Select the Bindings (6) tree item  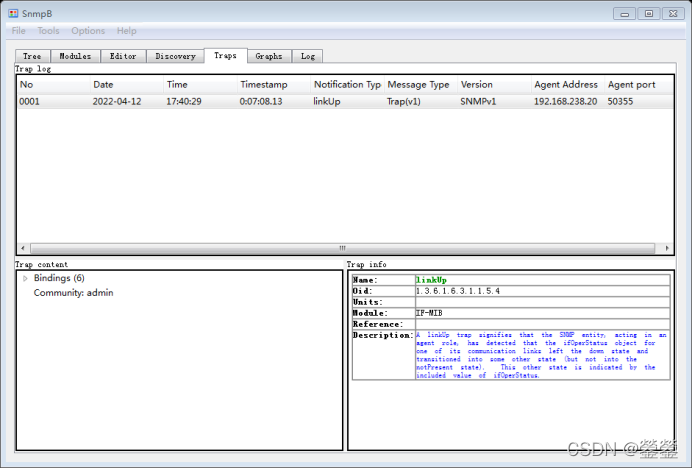pos(59,278)
